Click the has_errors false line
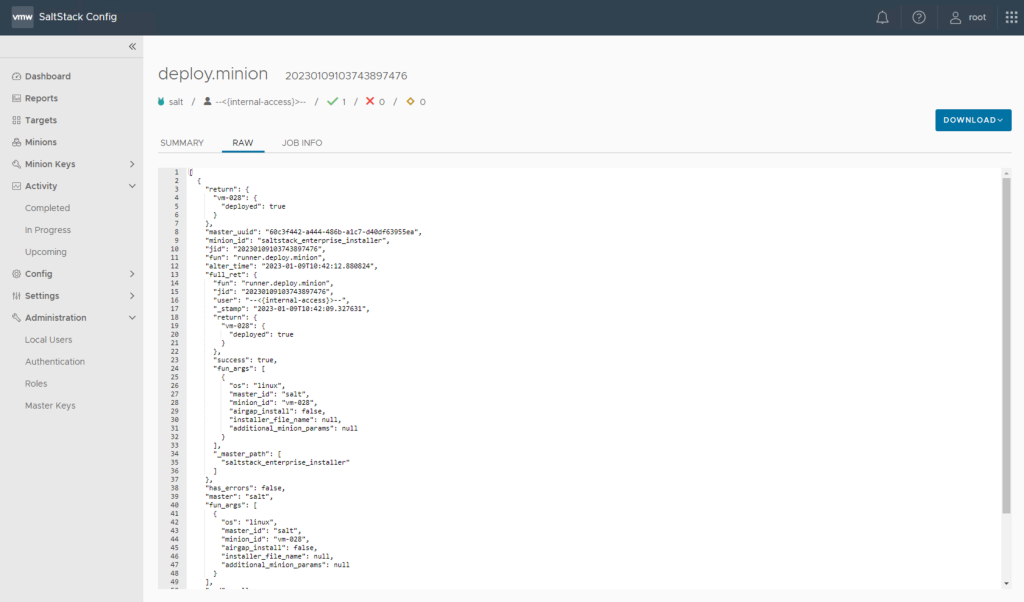This screenshot has height=602, width=1024. 245,488
